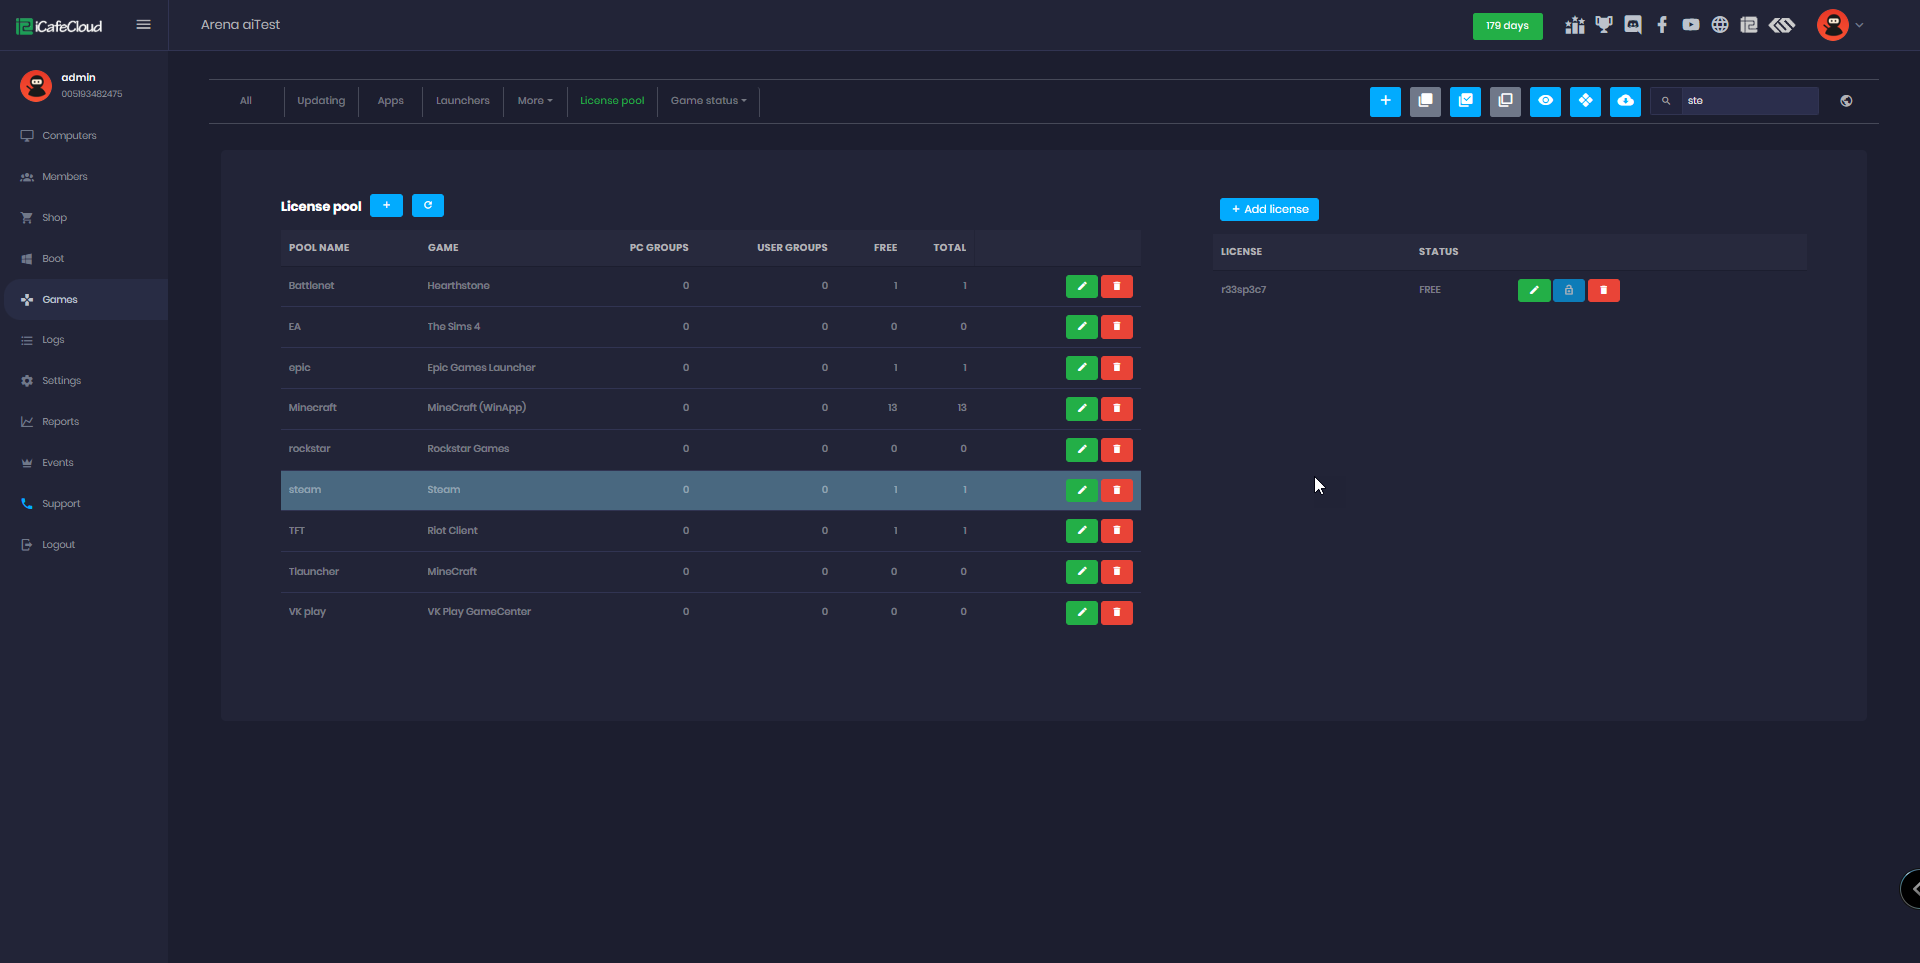Open the YouTube icon link
Screen dimensions: 1920x963
(x=1691, y=25)
